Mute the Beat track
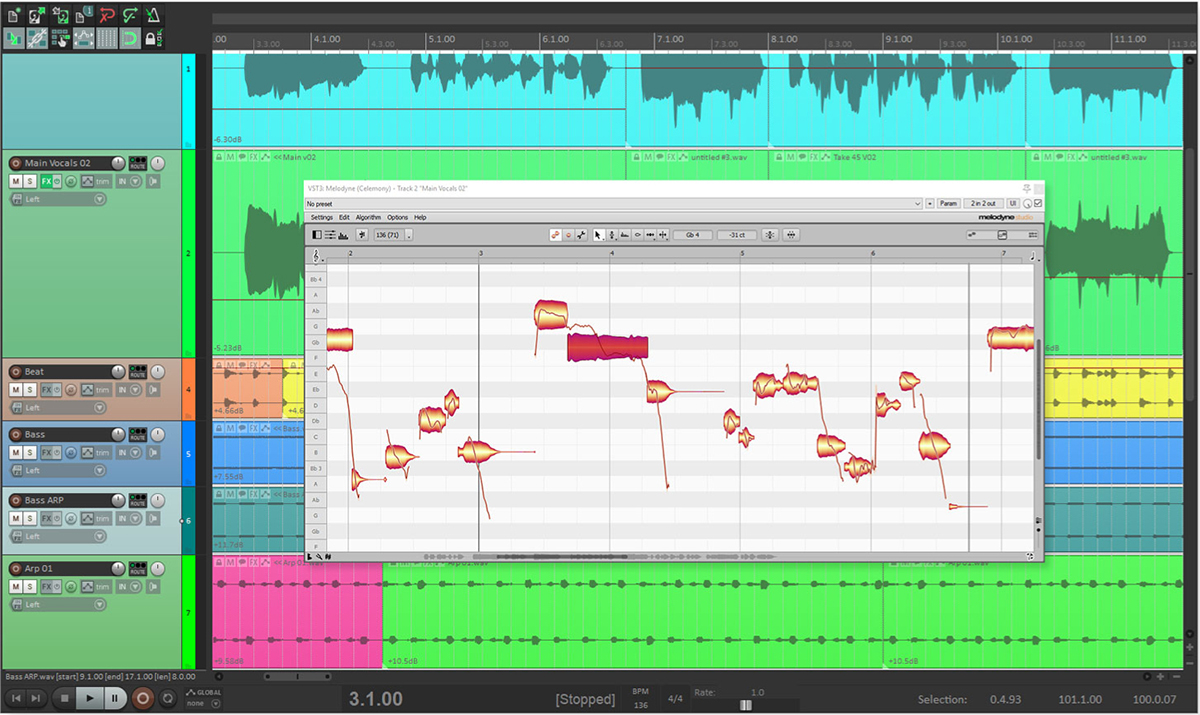The height and width of the screenshot is (715, 1200). [x=16, y=389]
